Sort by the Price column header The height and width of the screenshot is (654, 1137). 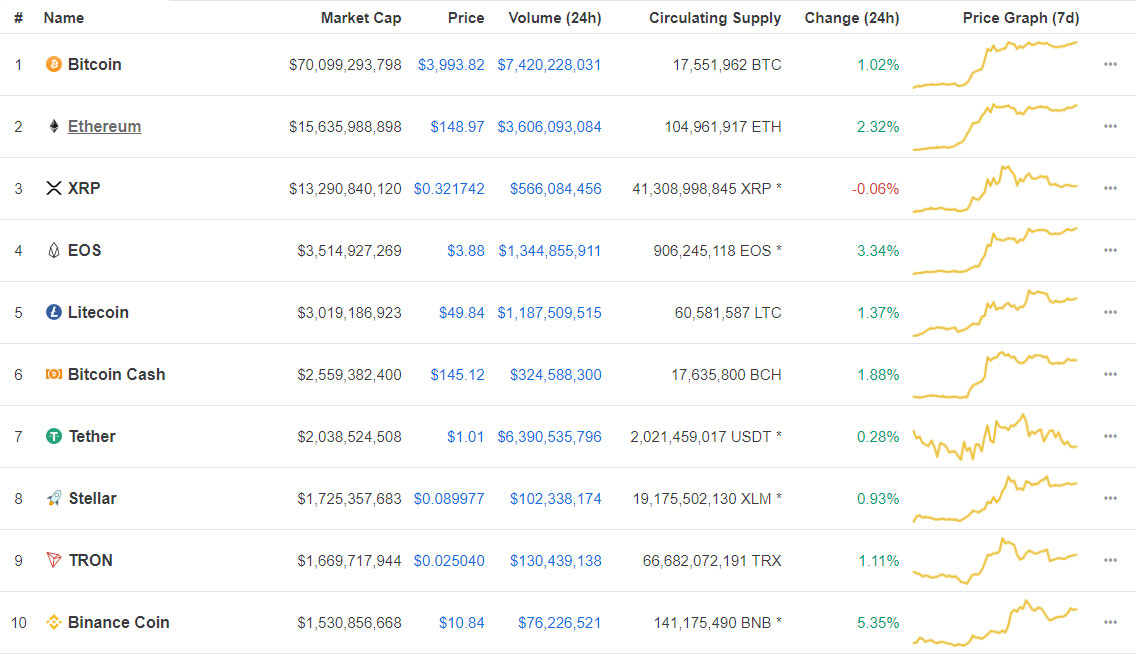click(466, 18)
